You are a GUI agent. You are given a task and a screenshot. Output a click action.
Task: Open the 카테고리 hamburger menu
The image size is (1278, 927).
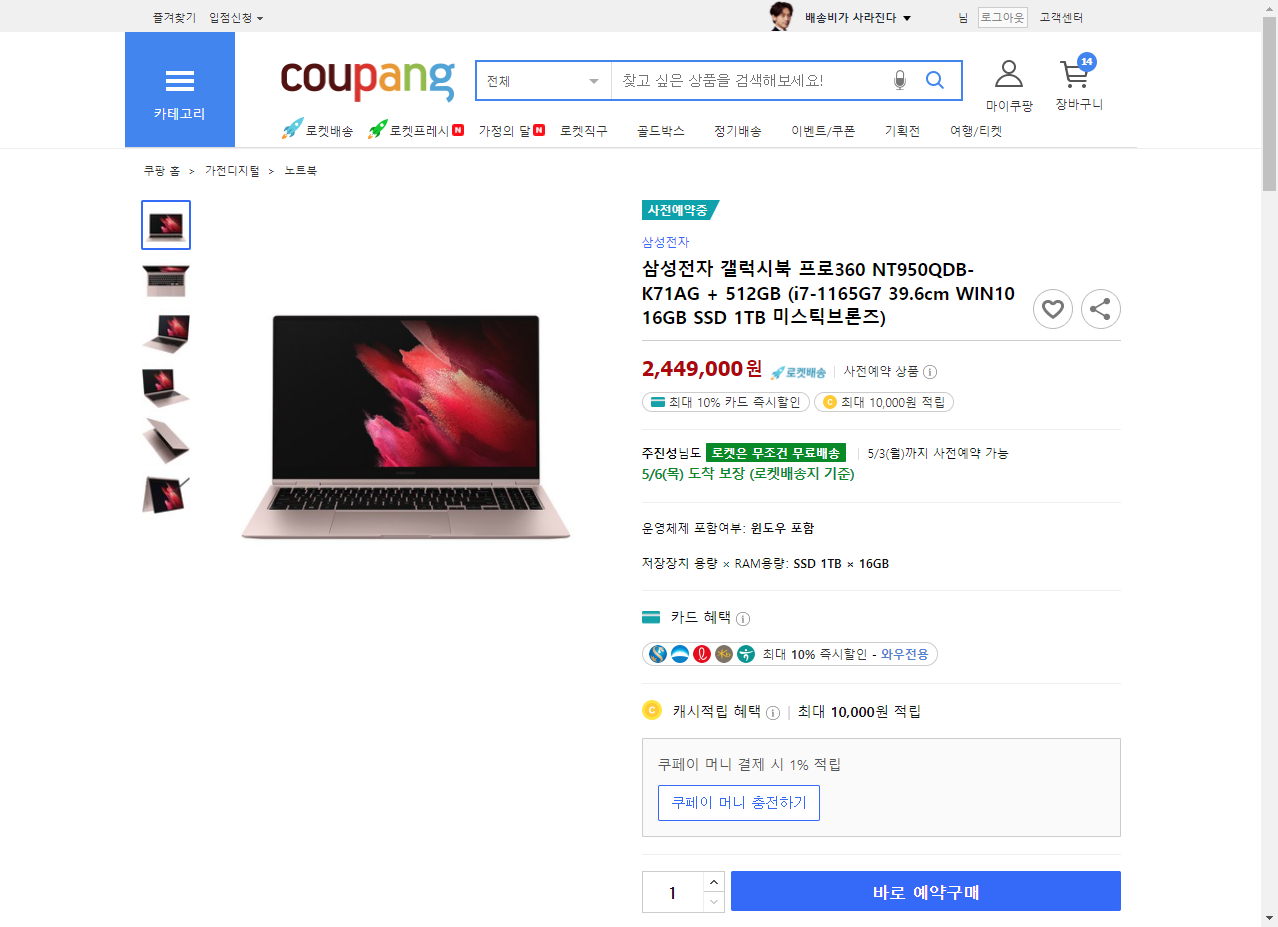coord(180,90)
